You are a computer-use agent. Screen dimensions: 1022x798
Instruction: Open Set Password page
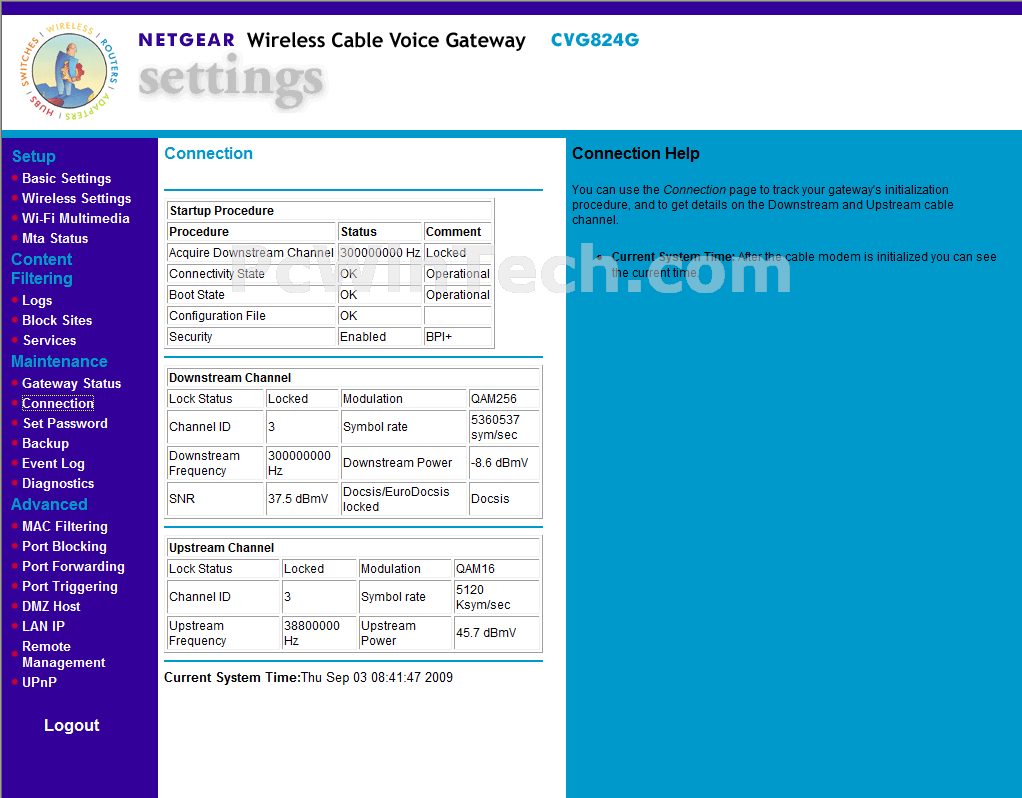65,424
